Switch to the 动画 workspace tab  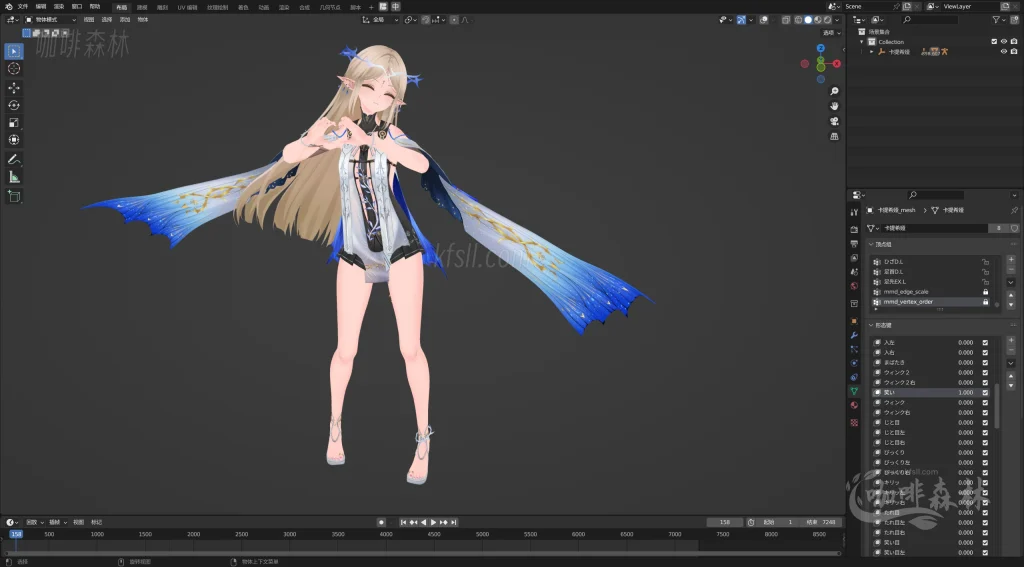263,7
